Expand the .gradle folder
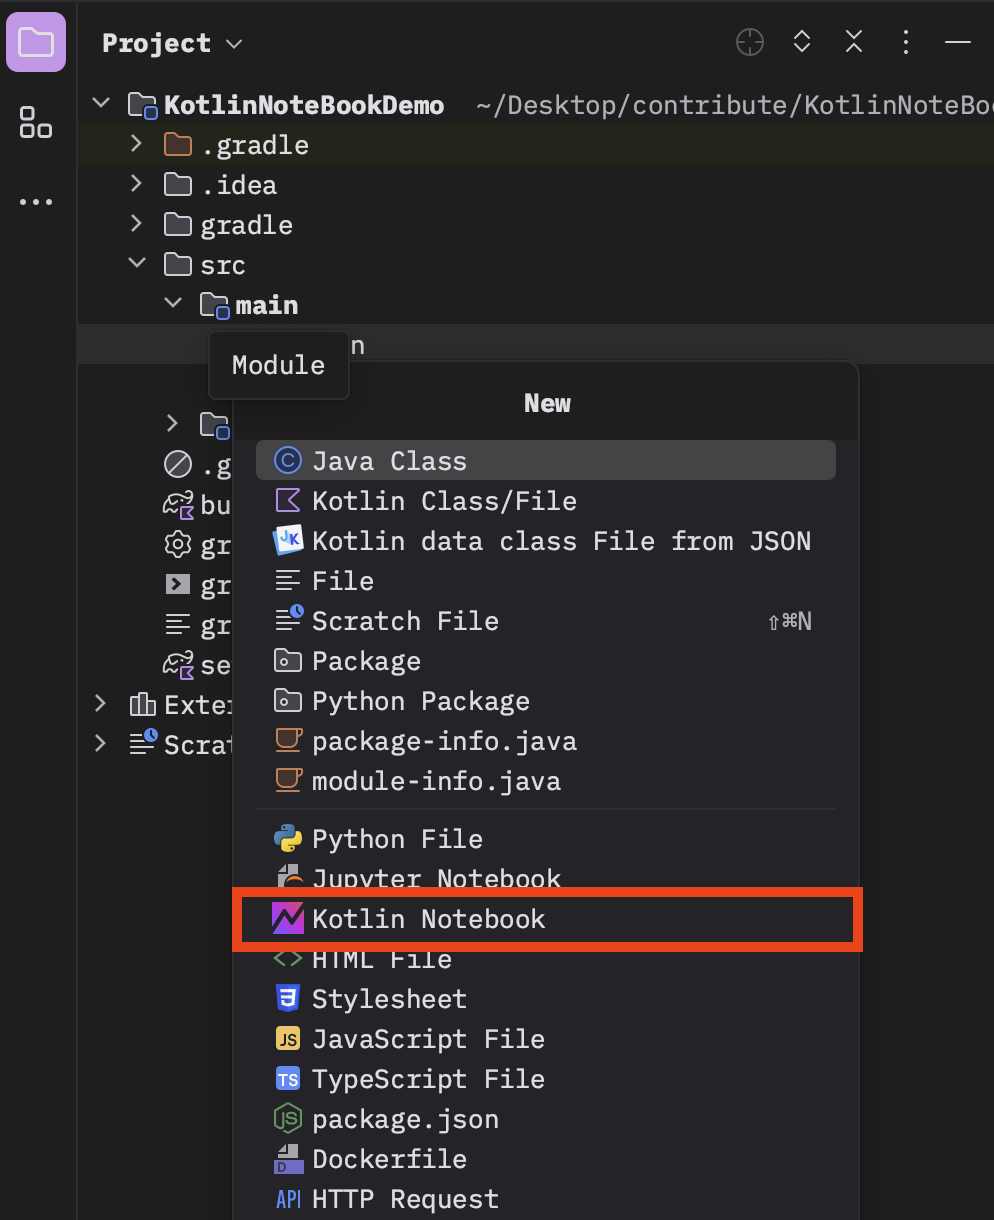Viewport: 994px width, 1220px height. (137, 144)
